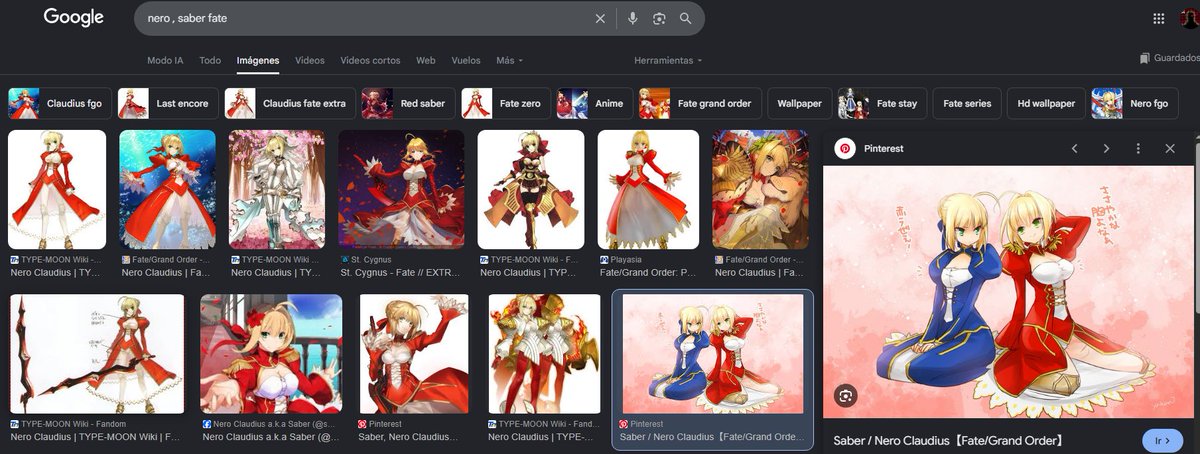Screen dimensions: 1200x454
Task: Open search by image camera icon
Action: coord(659,18)
